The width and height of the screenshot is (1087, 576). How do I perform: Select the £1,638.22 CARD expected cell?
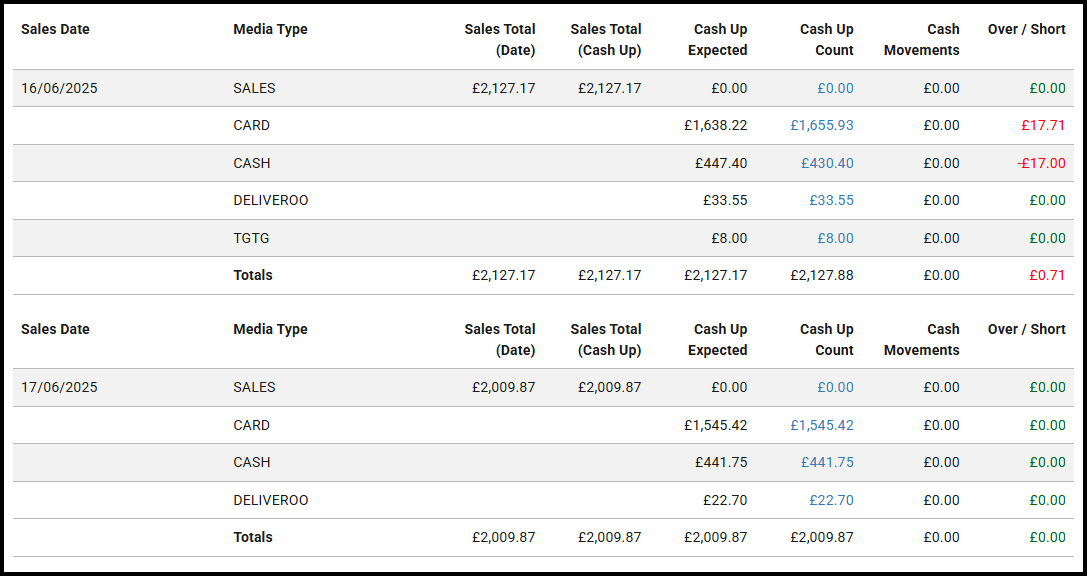[x=715, y=125]
